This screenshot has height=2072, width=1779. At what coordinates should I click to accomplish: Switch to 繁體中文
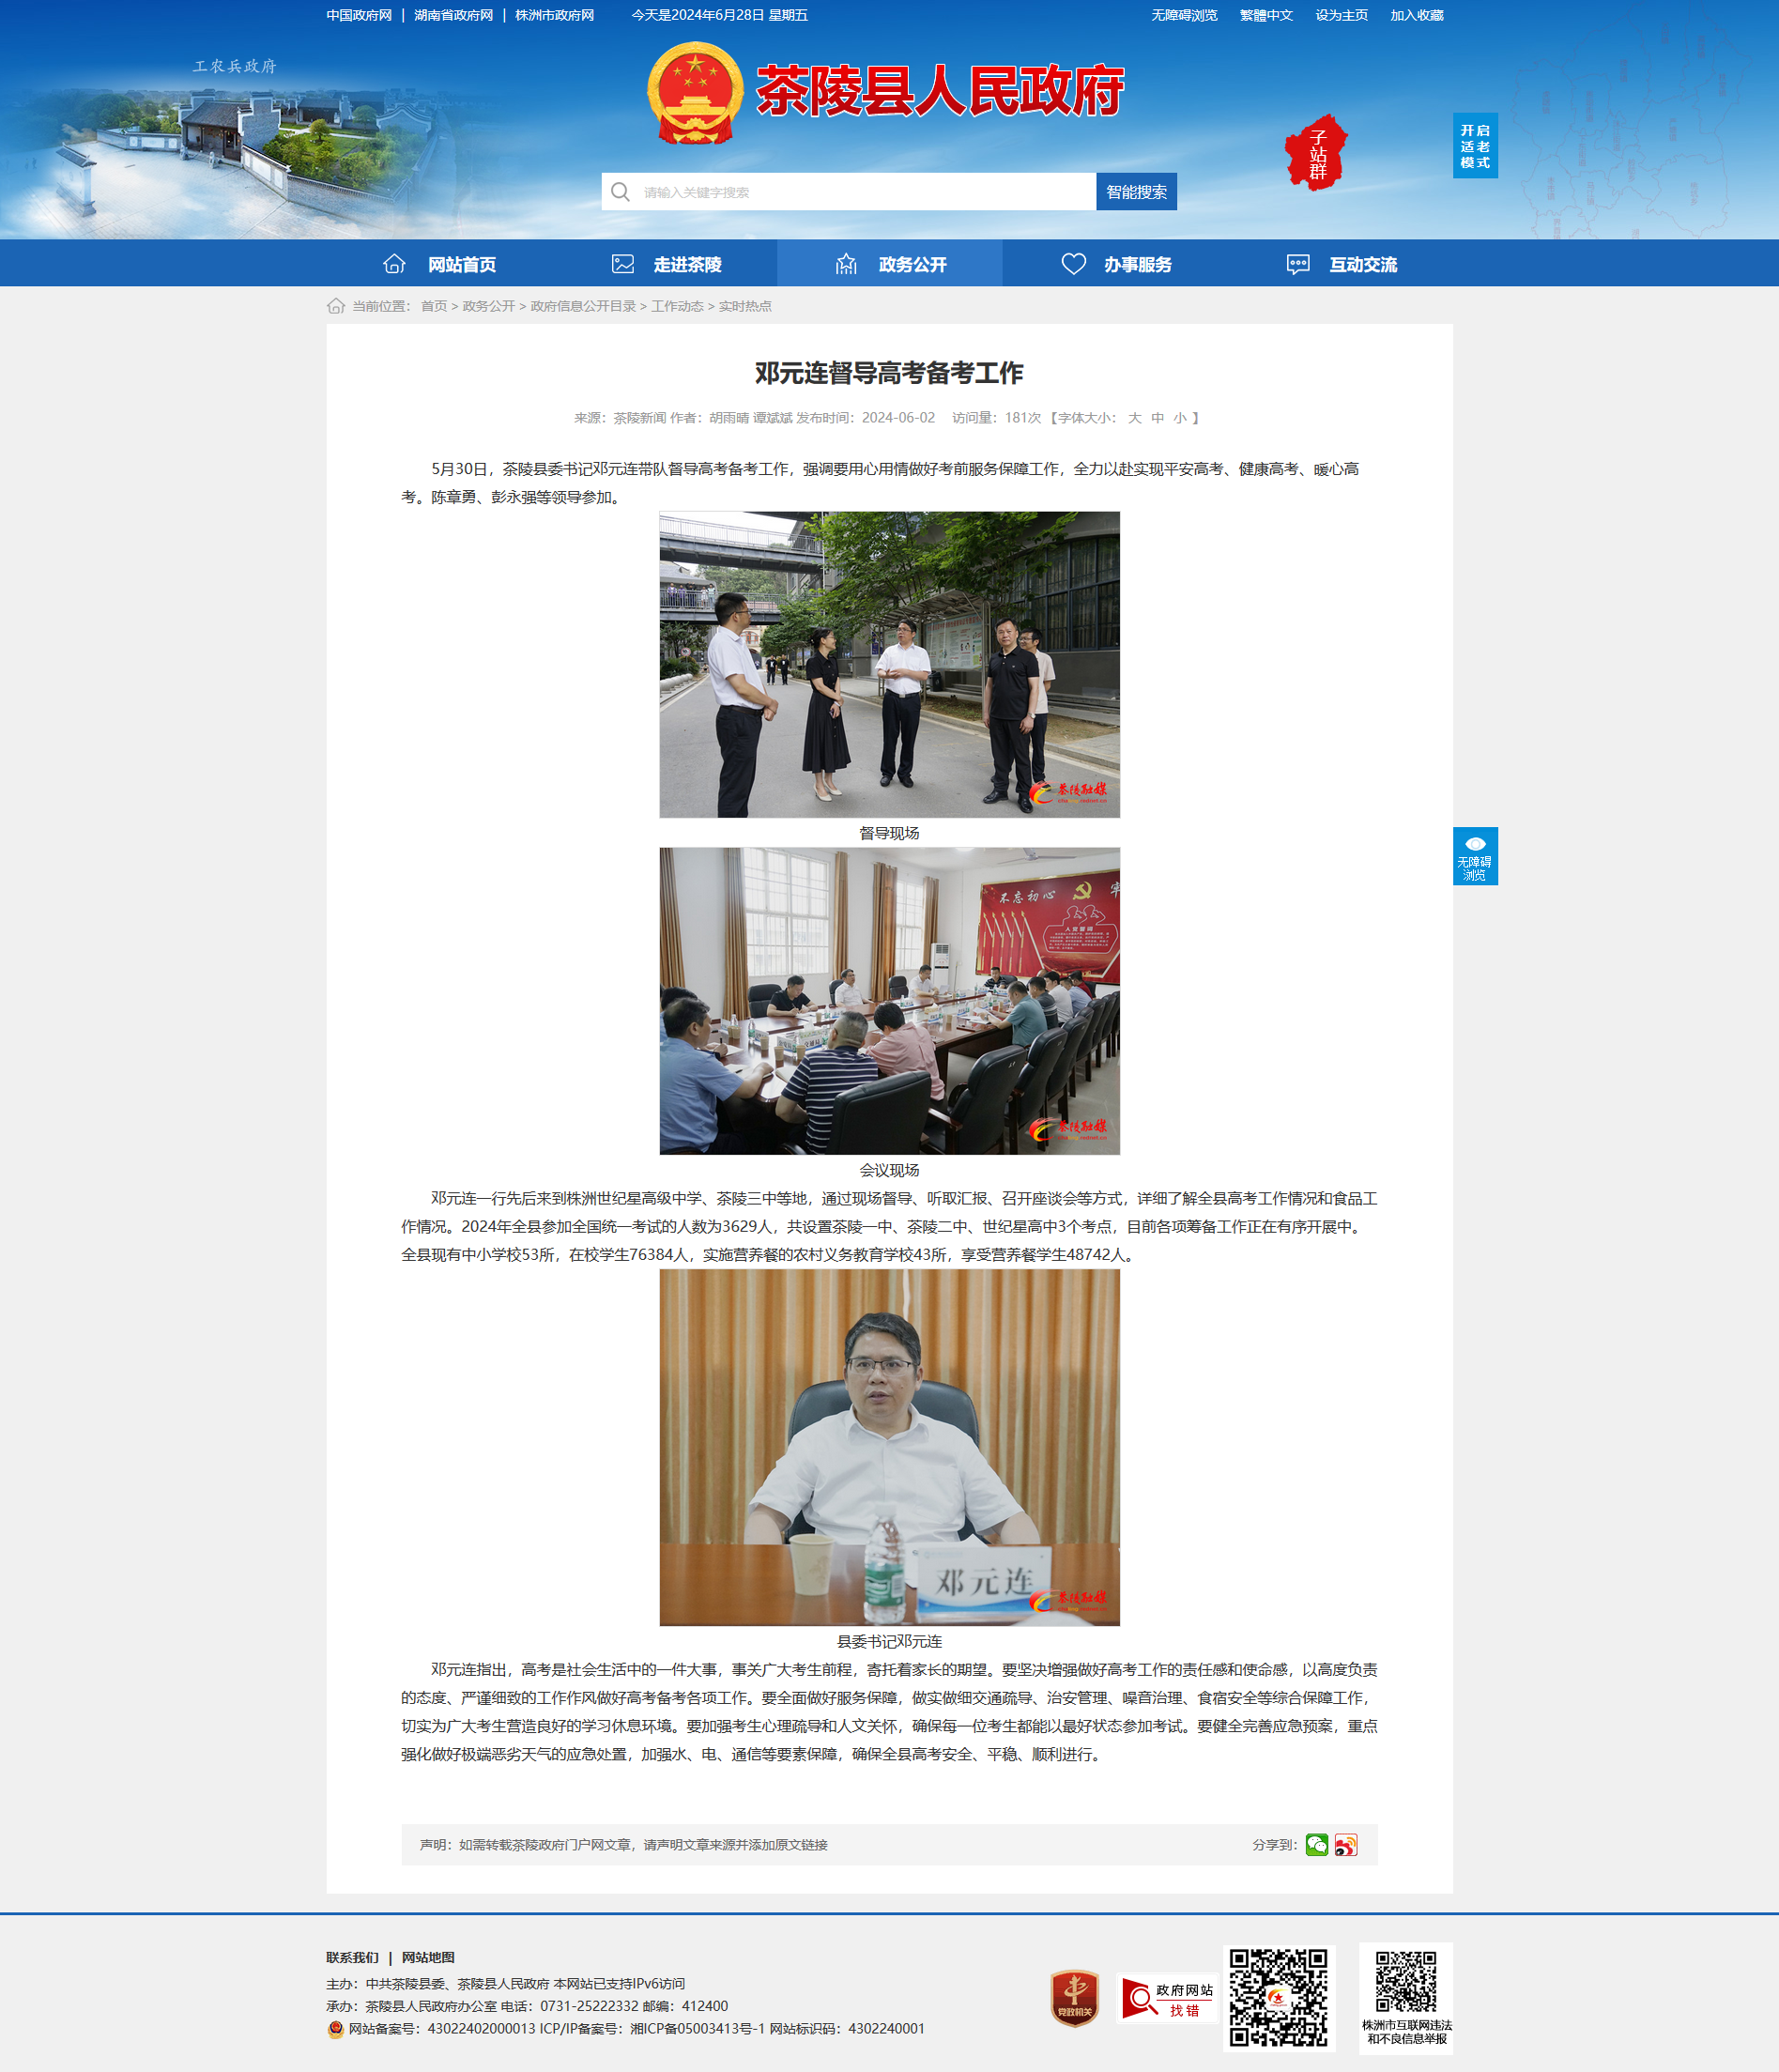1266,15
